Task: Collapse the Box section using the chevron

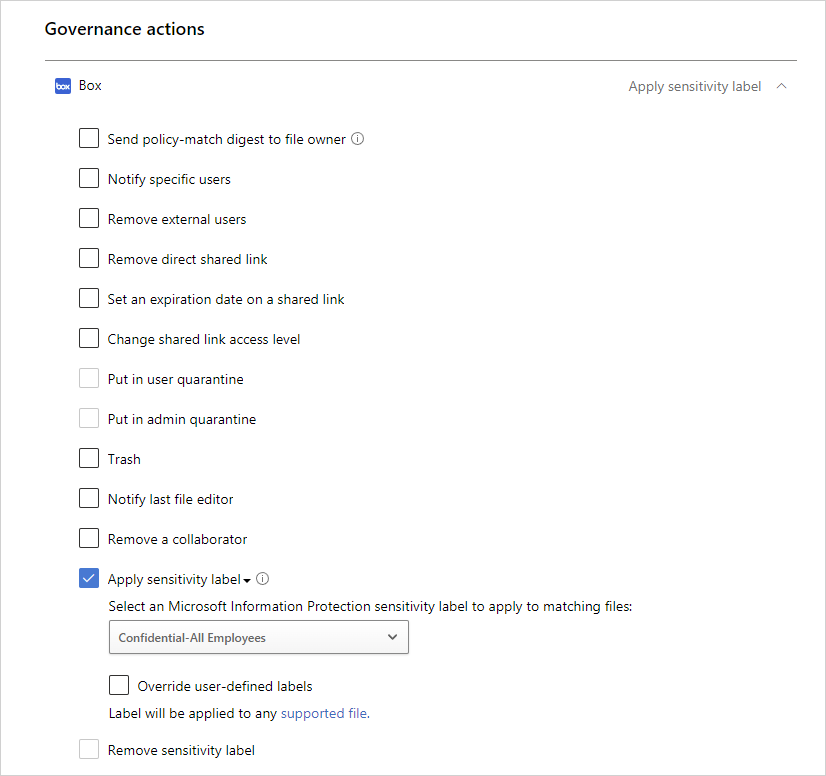Action: pyautogui.click(x=782, y=86)
